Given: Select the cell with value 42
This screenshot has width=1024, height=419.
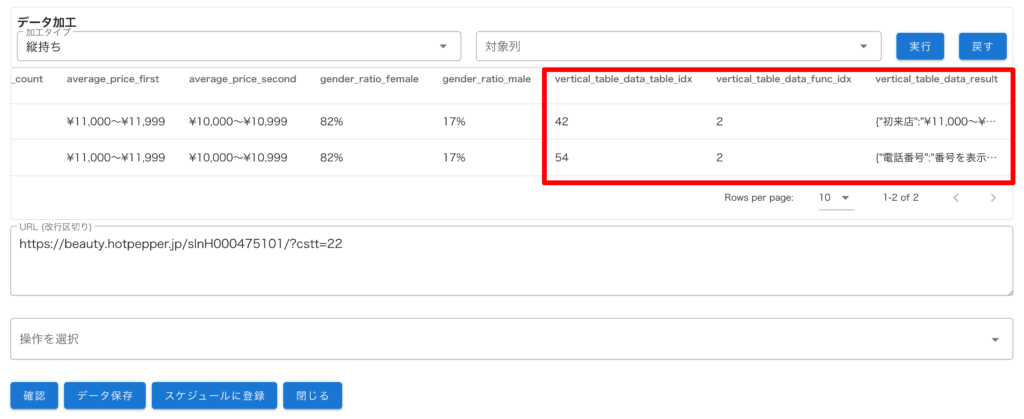Looking at the screenshot, I should point(562,121).
